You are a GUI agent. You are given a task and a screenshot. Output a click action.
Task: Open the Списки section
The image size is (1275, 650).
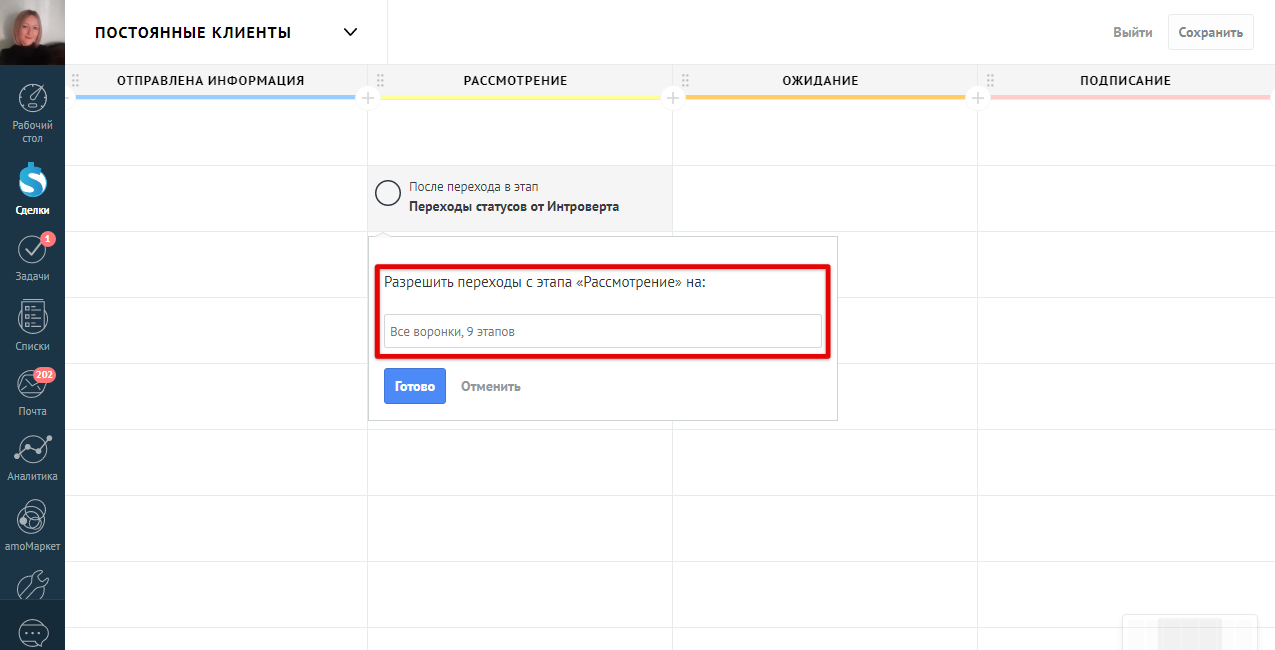point(32,326)
